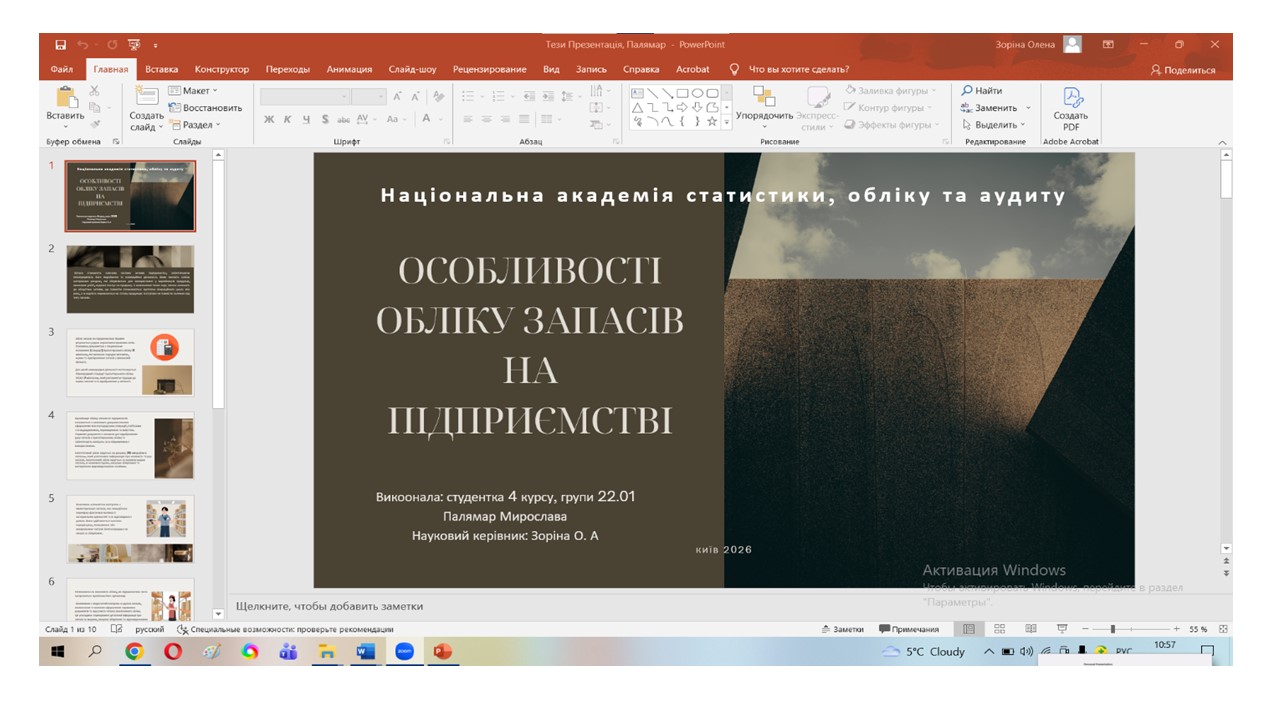Click the Share (Поделиться) button

(x=1183, y=70)
